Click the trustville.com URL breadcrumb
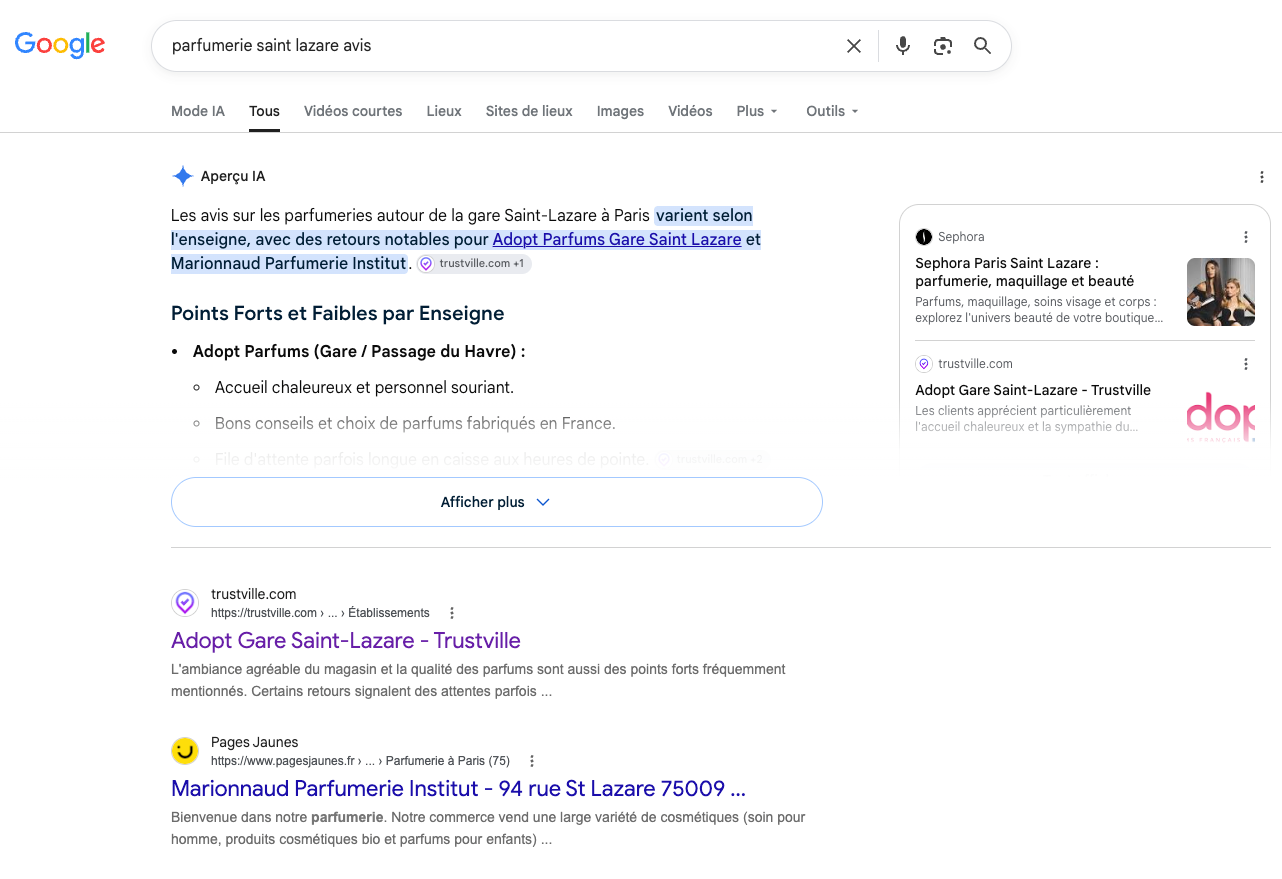 (x=320, y=613)
